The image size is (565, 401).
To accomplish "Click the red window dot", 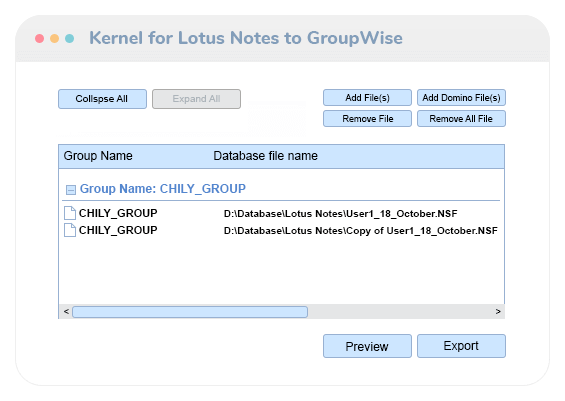I will (40, 38).
